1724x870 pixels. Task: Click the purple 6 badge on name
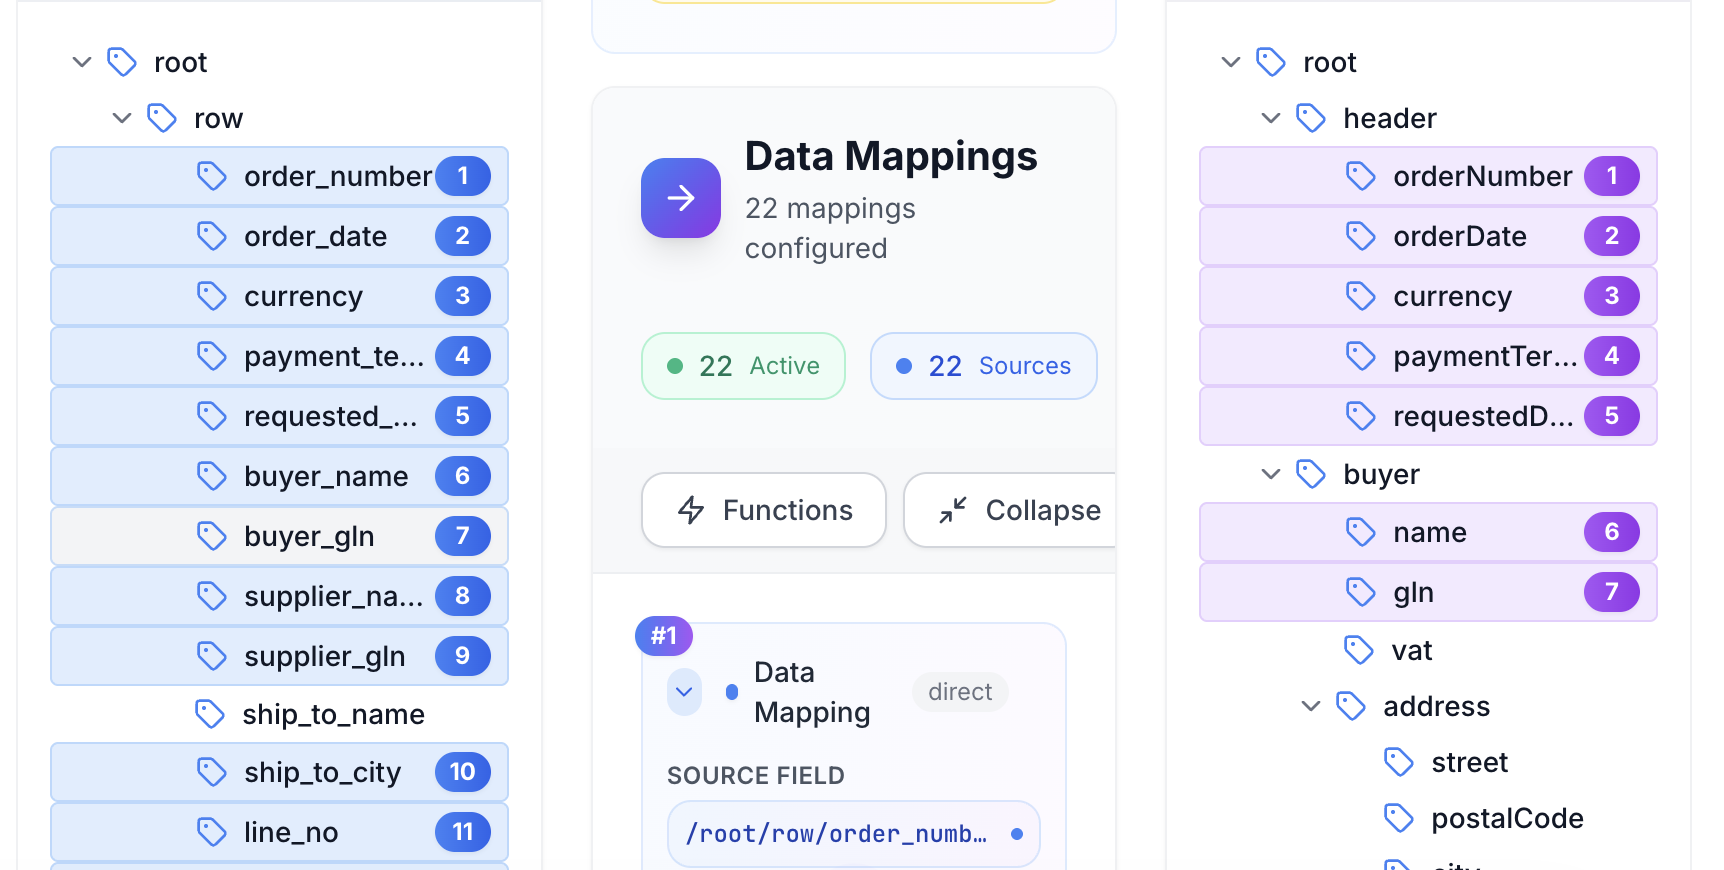[x=1611, y=532]
